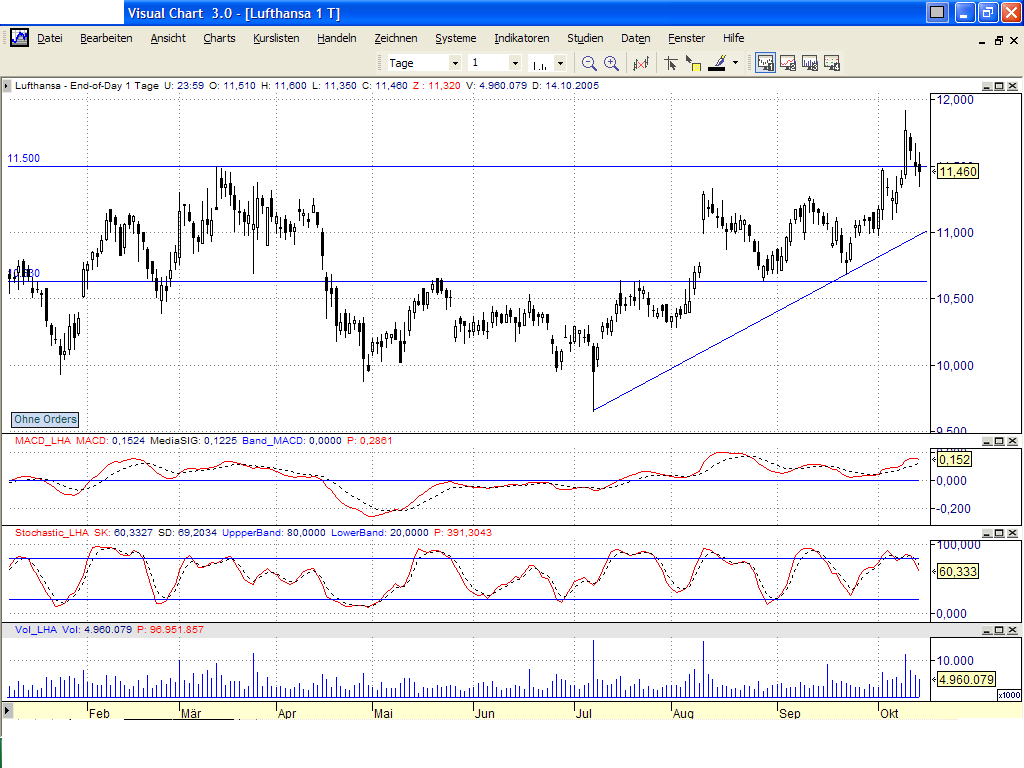Open chart layout 1 from the toolbar
The width and height of the screenshot is (1024, 768).
765,62
